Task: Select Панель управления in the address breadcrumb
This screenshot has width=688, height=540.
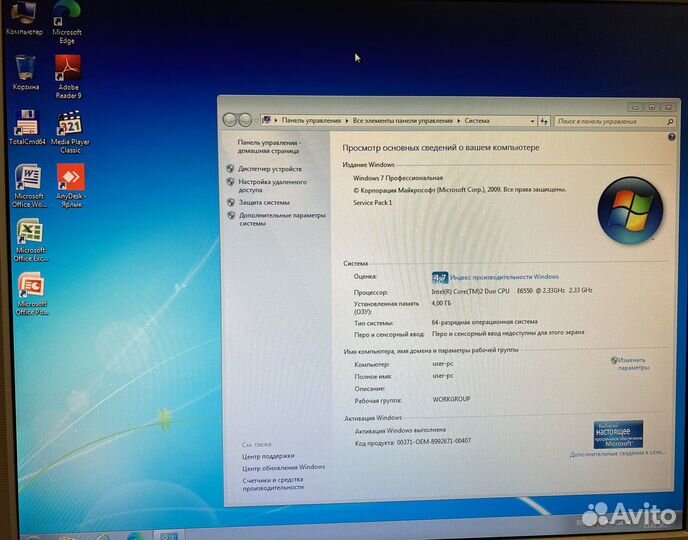Action: pyautogui.click(x=311, y=120)
